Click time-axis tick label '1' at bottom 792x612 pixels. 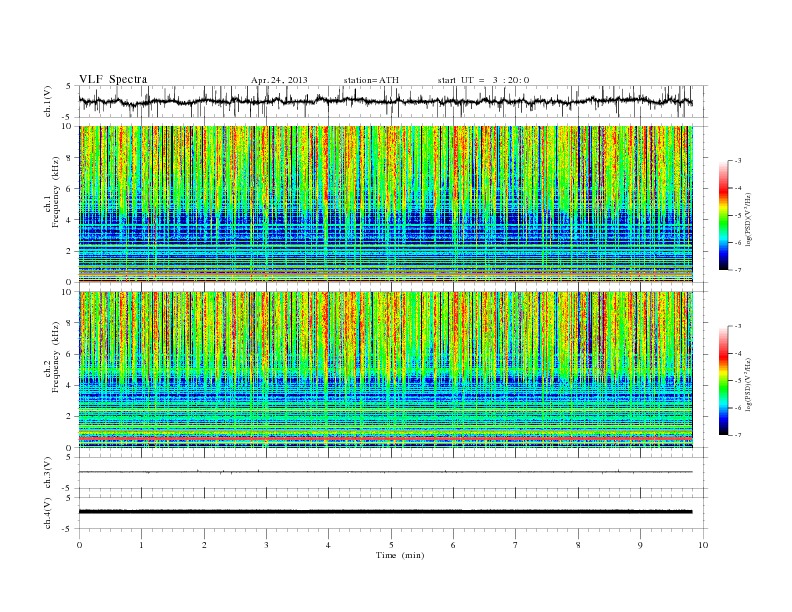tap(141, 545)
